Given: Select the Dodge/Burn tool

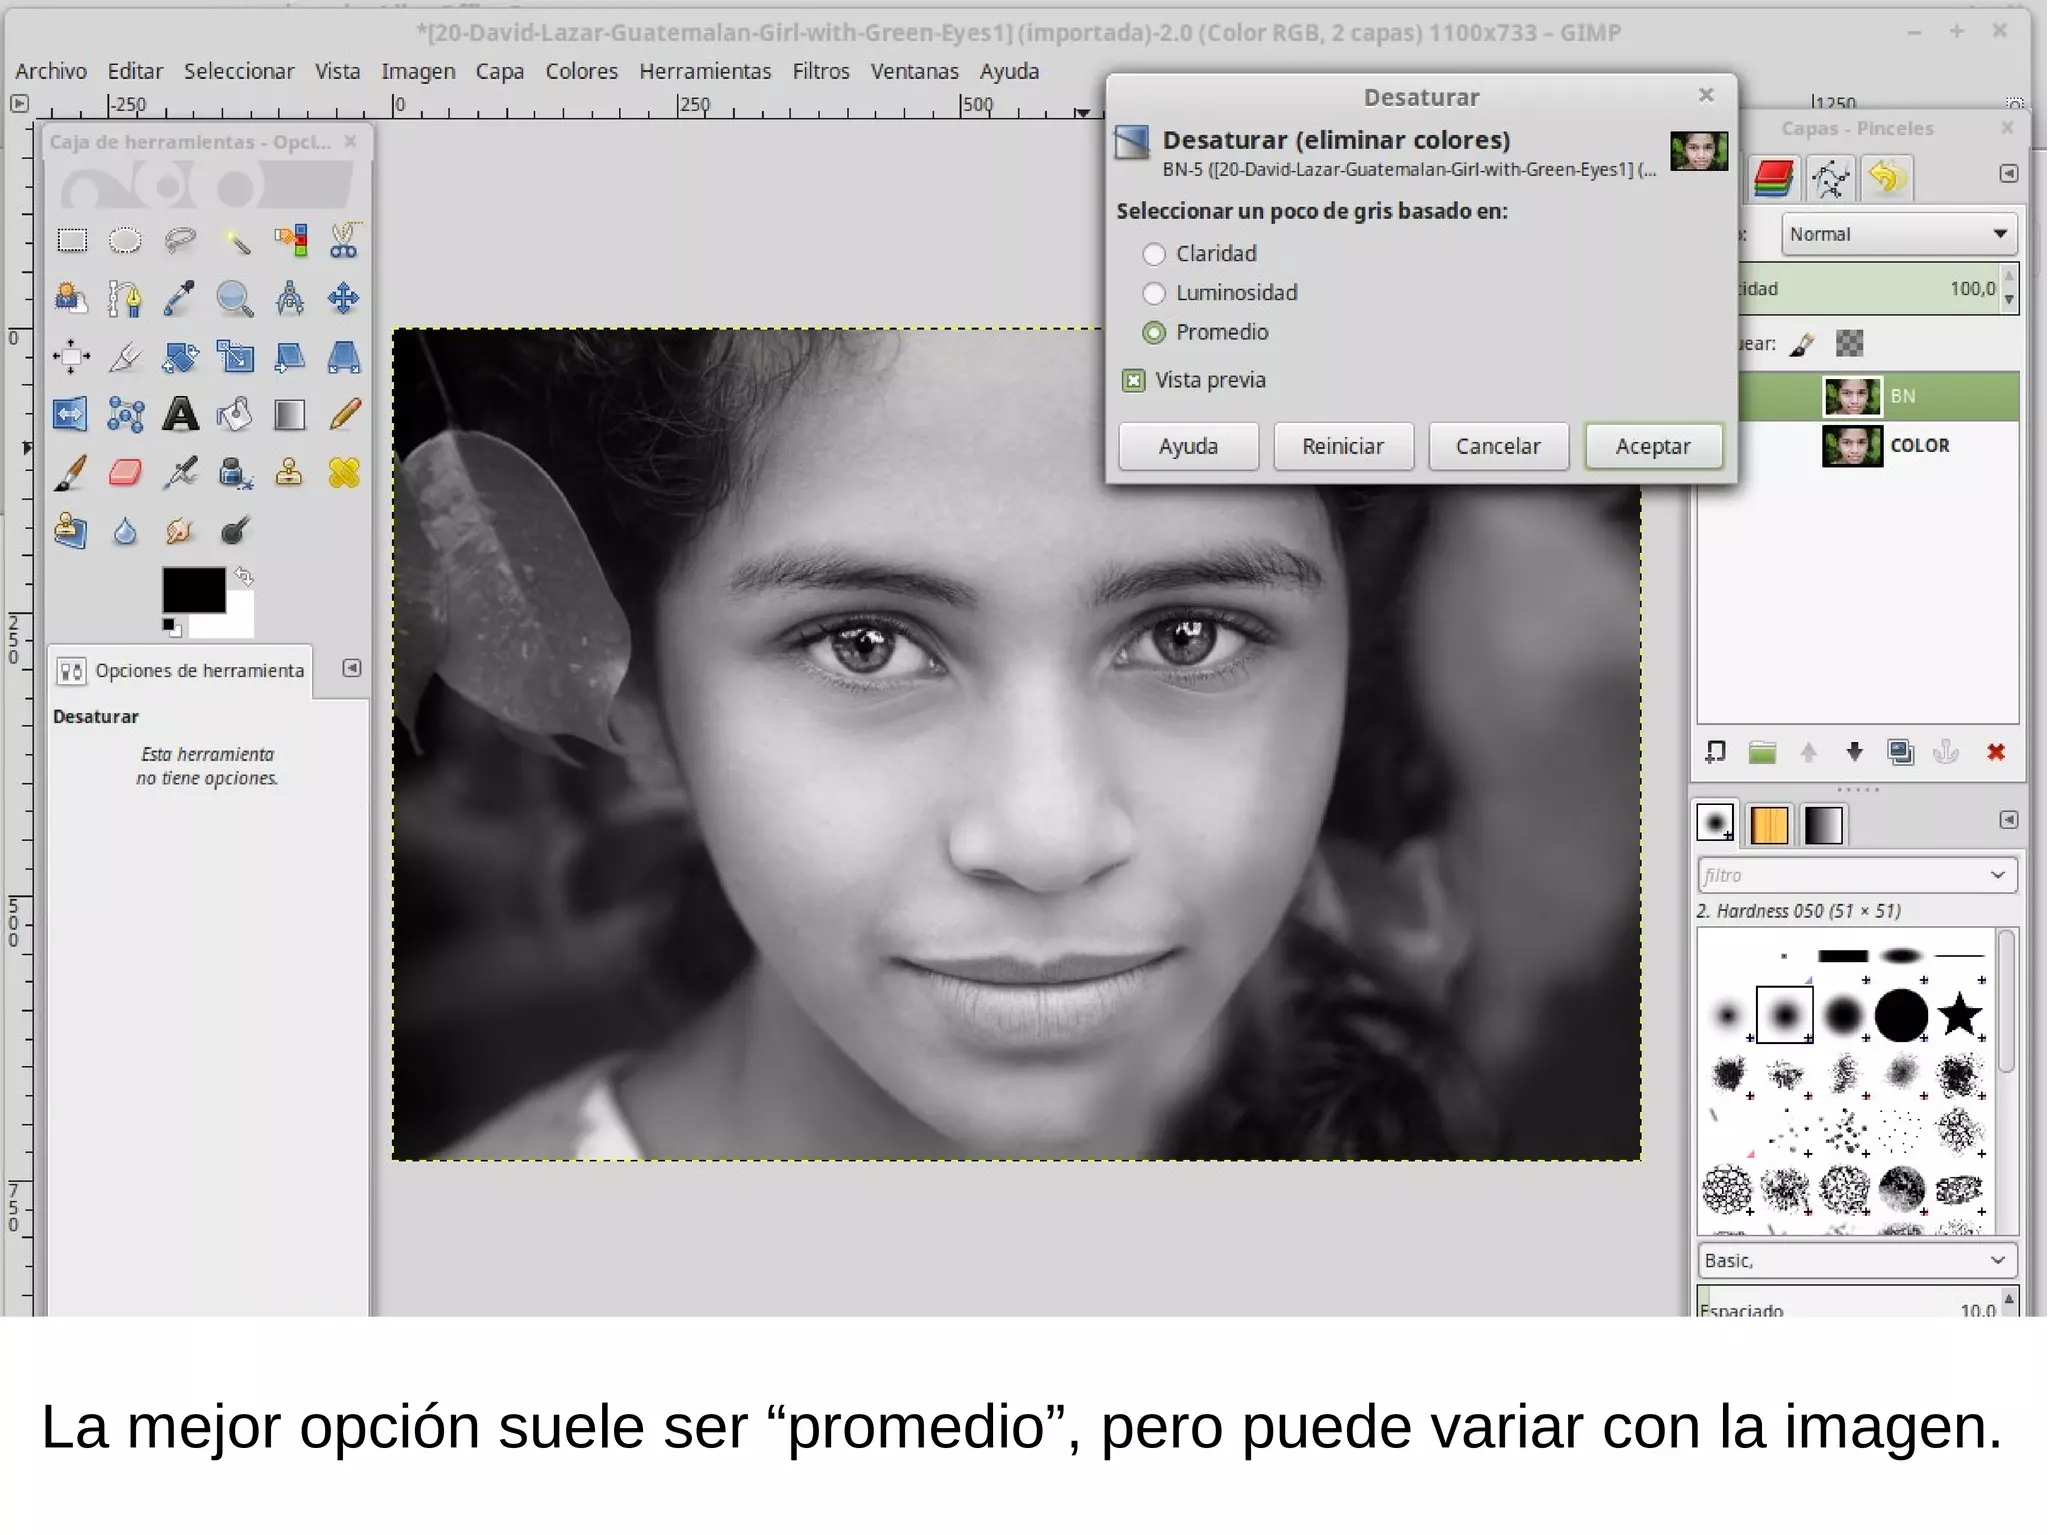Looking at the screenshot, I should [235, 531].
